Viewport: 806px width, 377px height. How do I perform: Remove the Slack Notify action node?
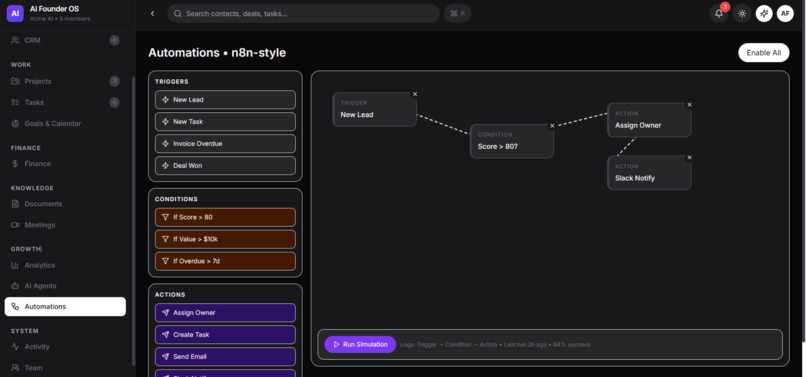tap(689, 157)
